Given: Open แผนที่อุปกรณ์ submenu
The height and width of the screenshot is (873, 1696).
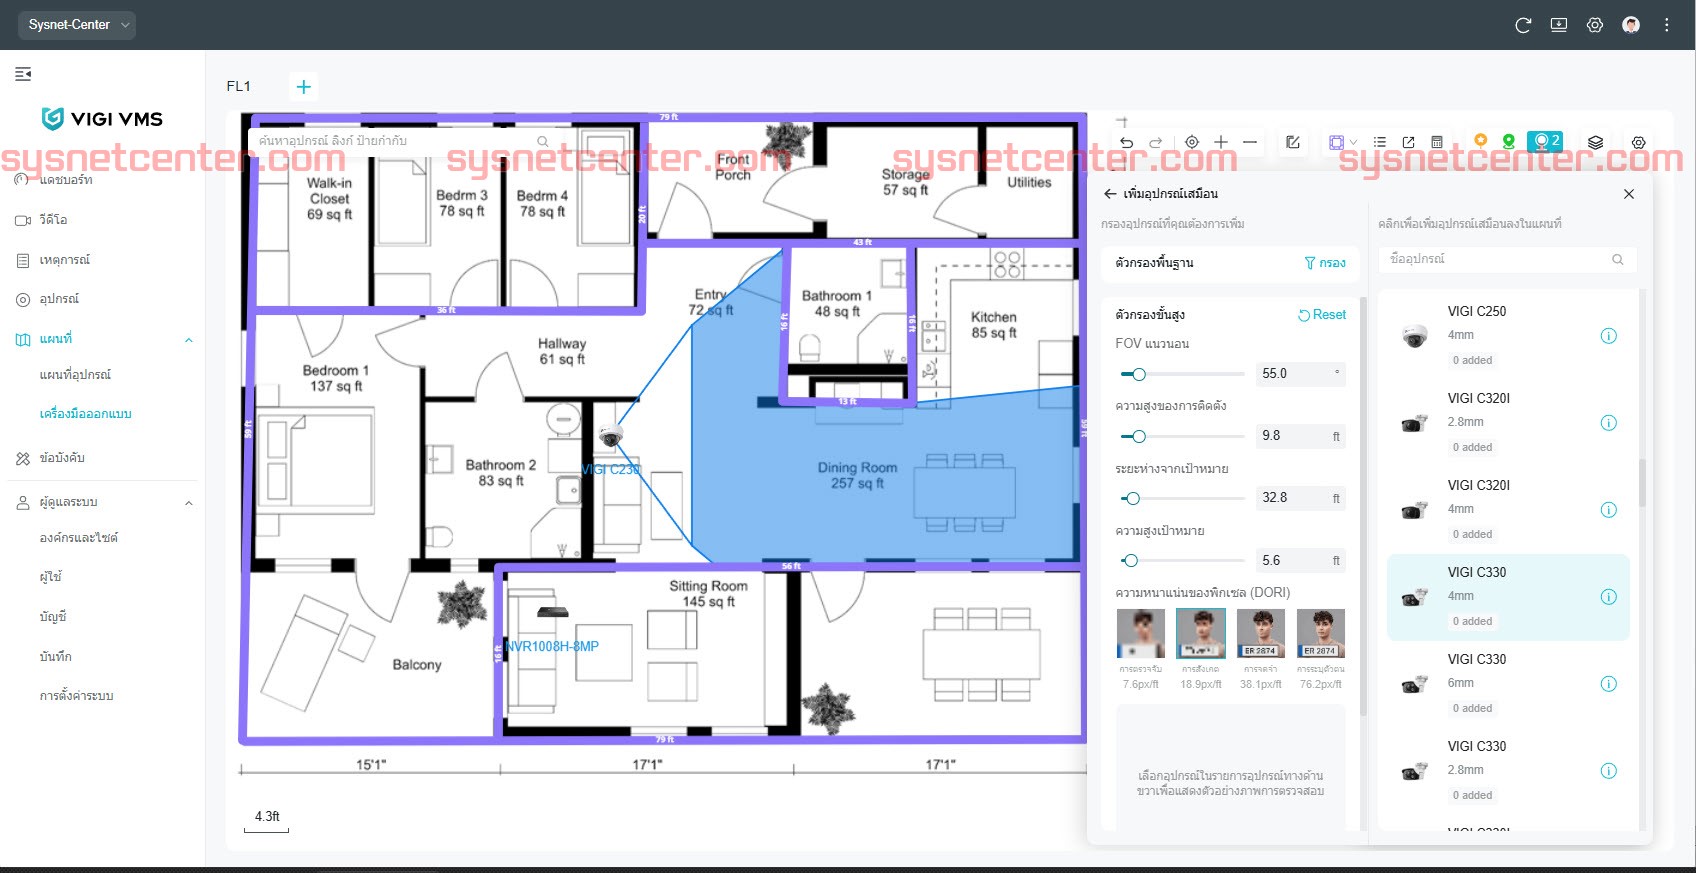Looking at the screenshot, I should click(x=75, y=375).
